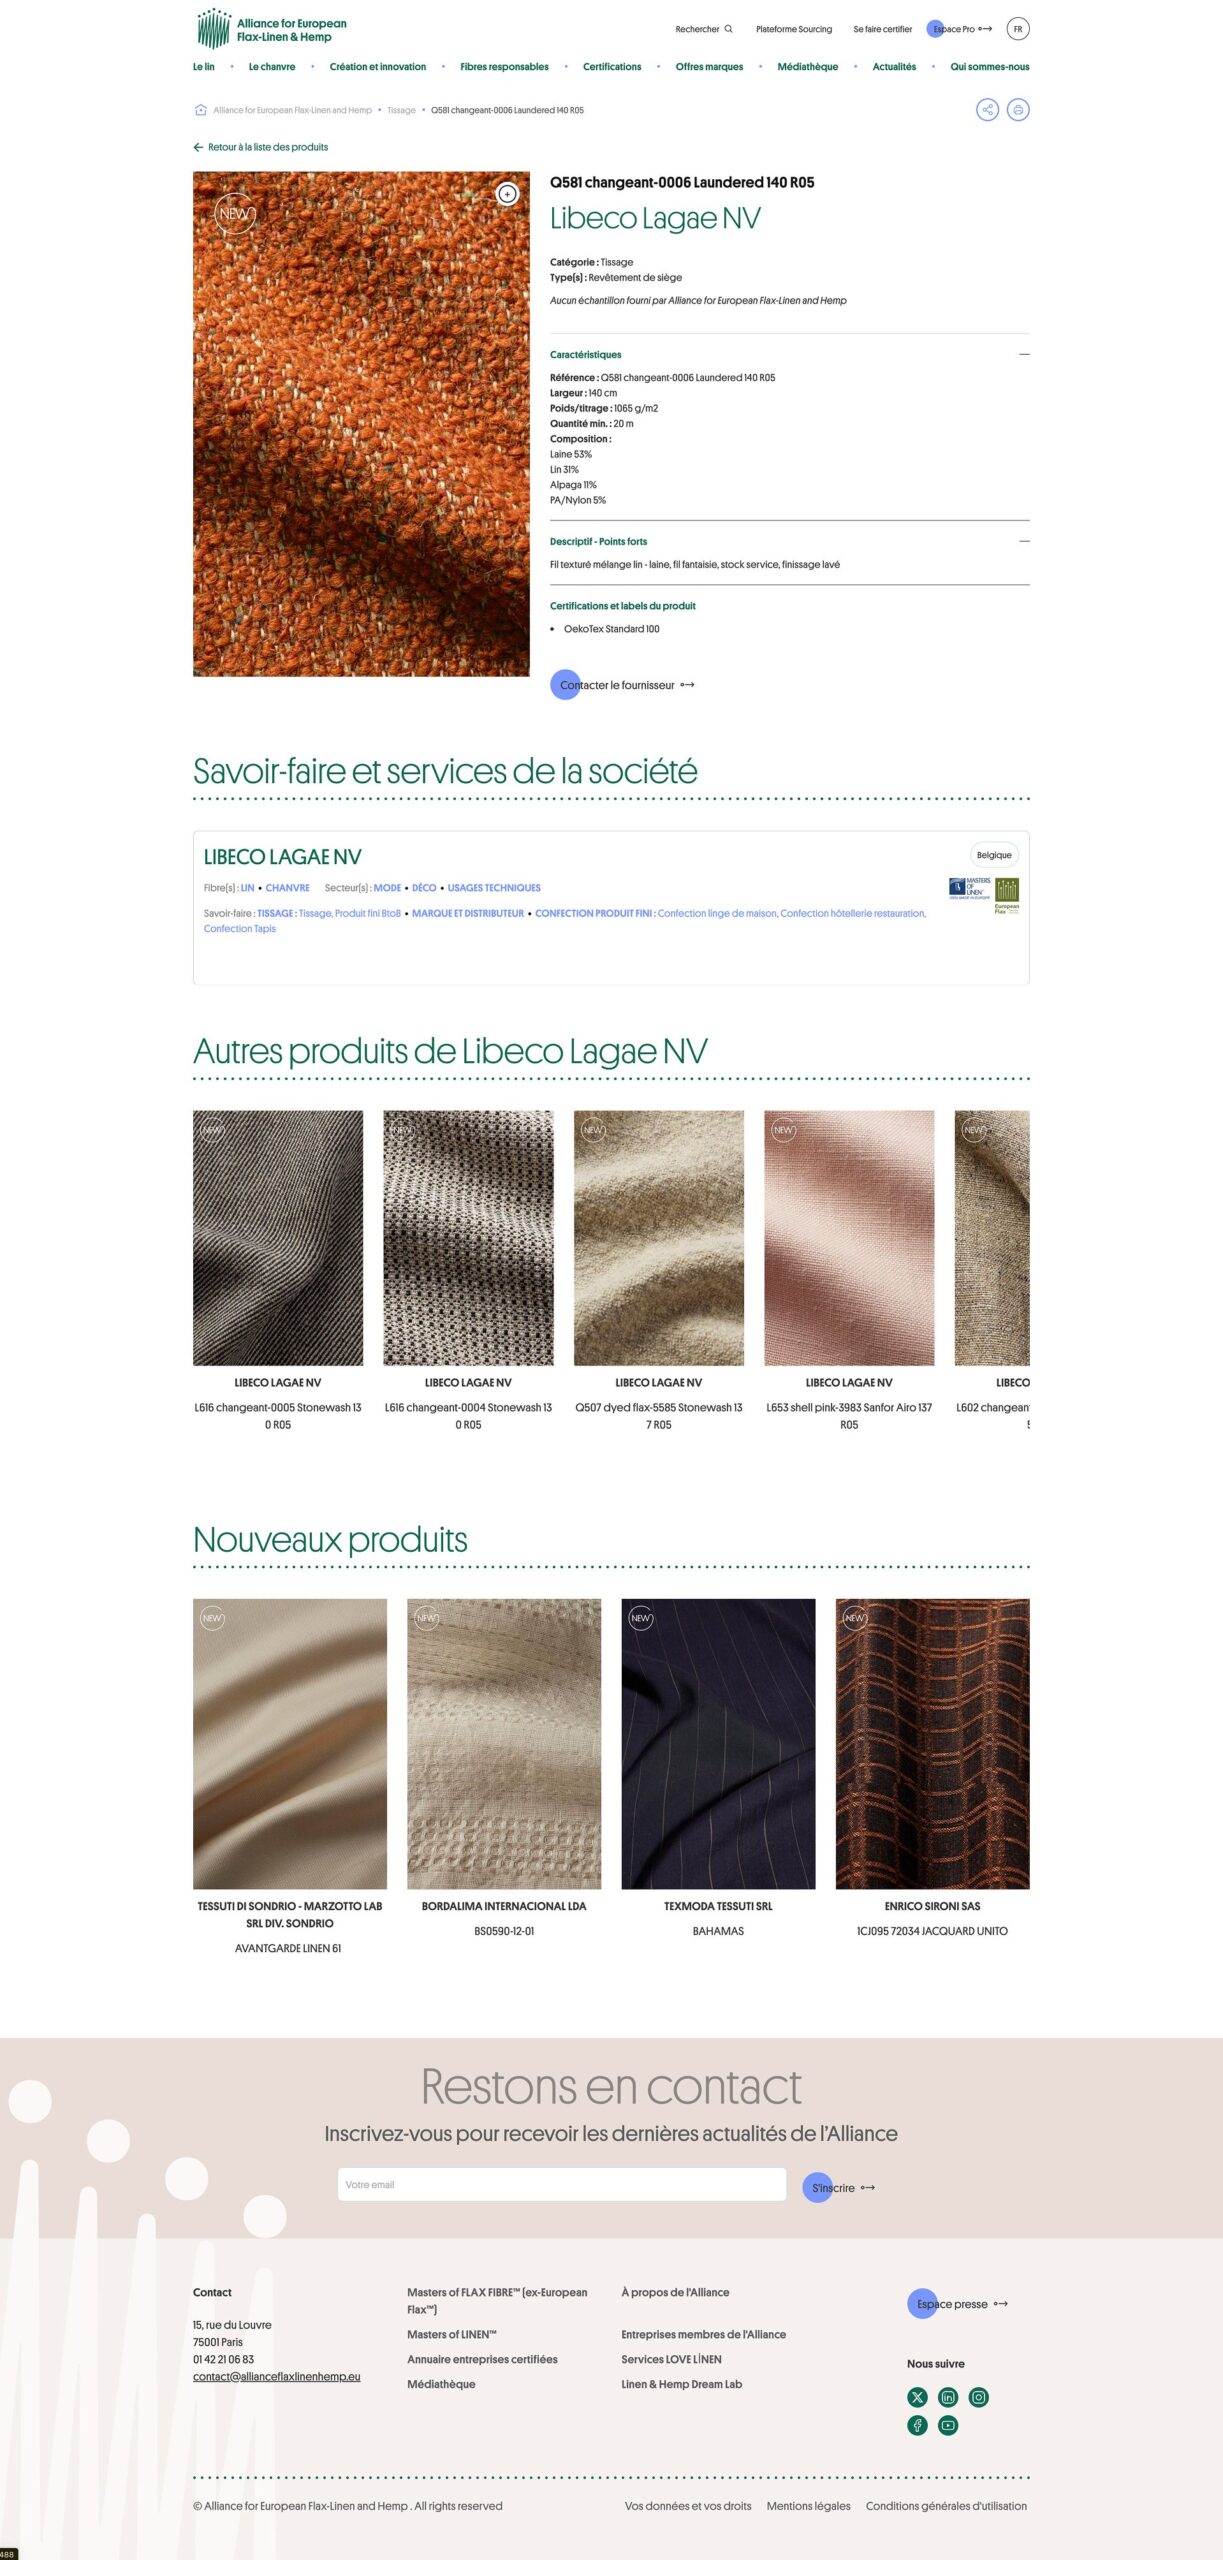Go back via Retour à la liste des produits
Screen dimensions: 1223x2560
point(261,147)
